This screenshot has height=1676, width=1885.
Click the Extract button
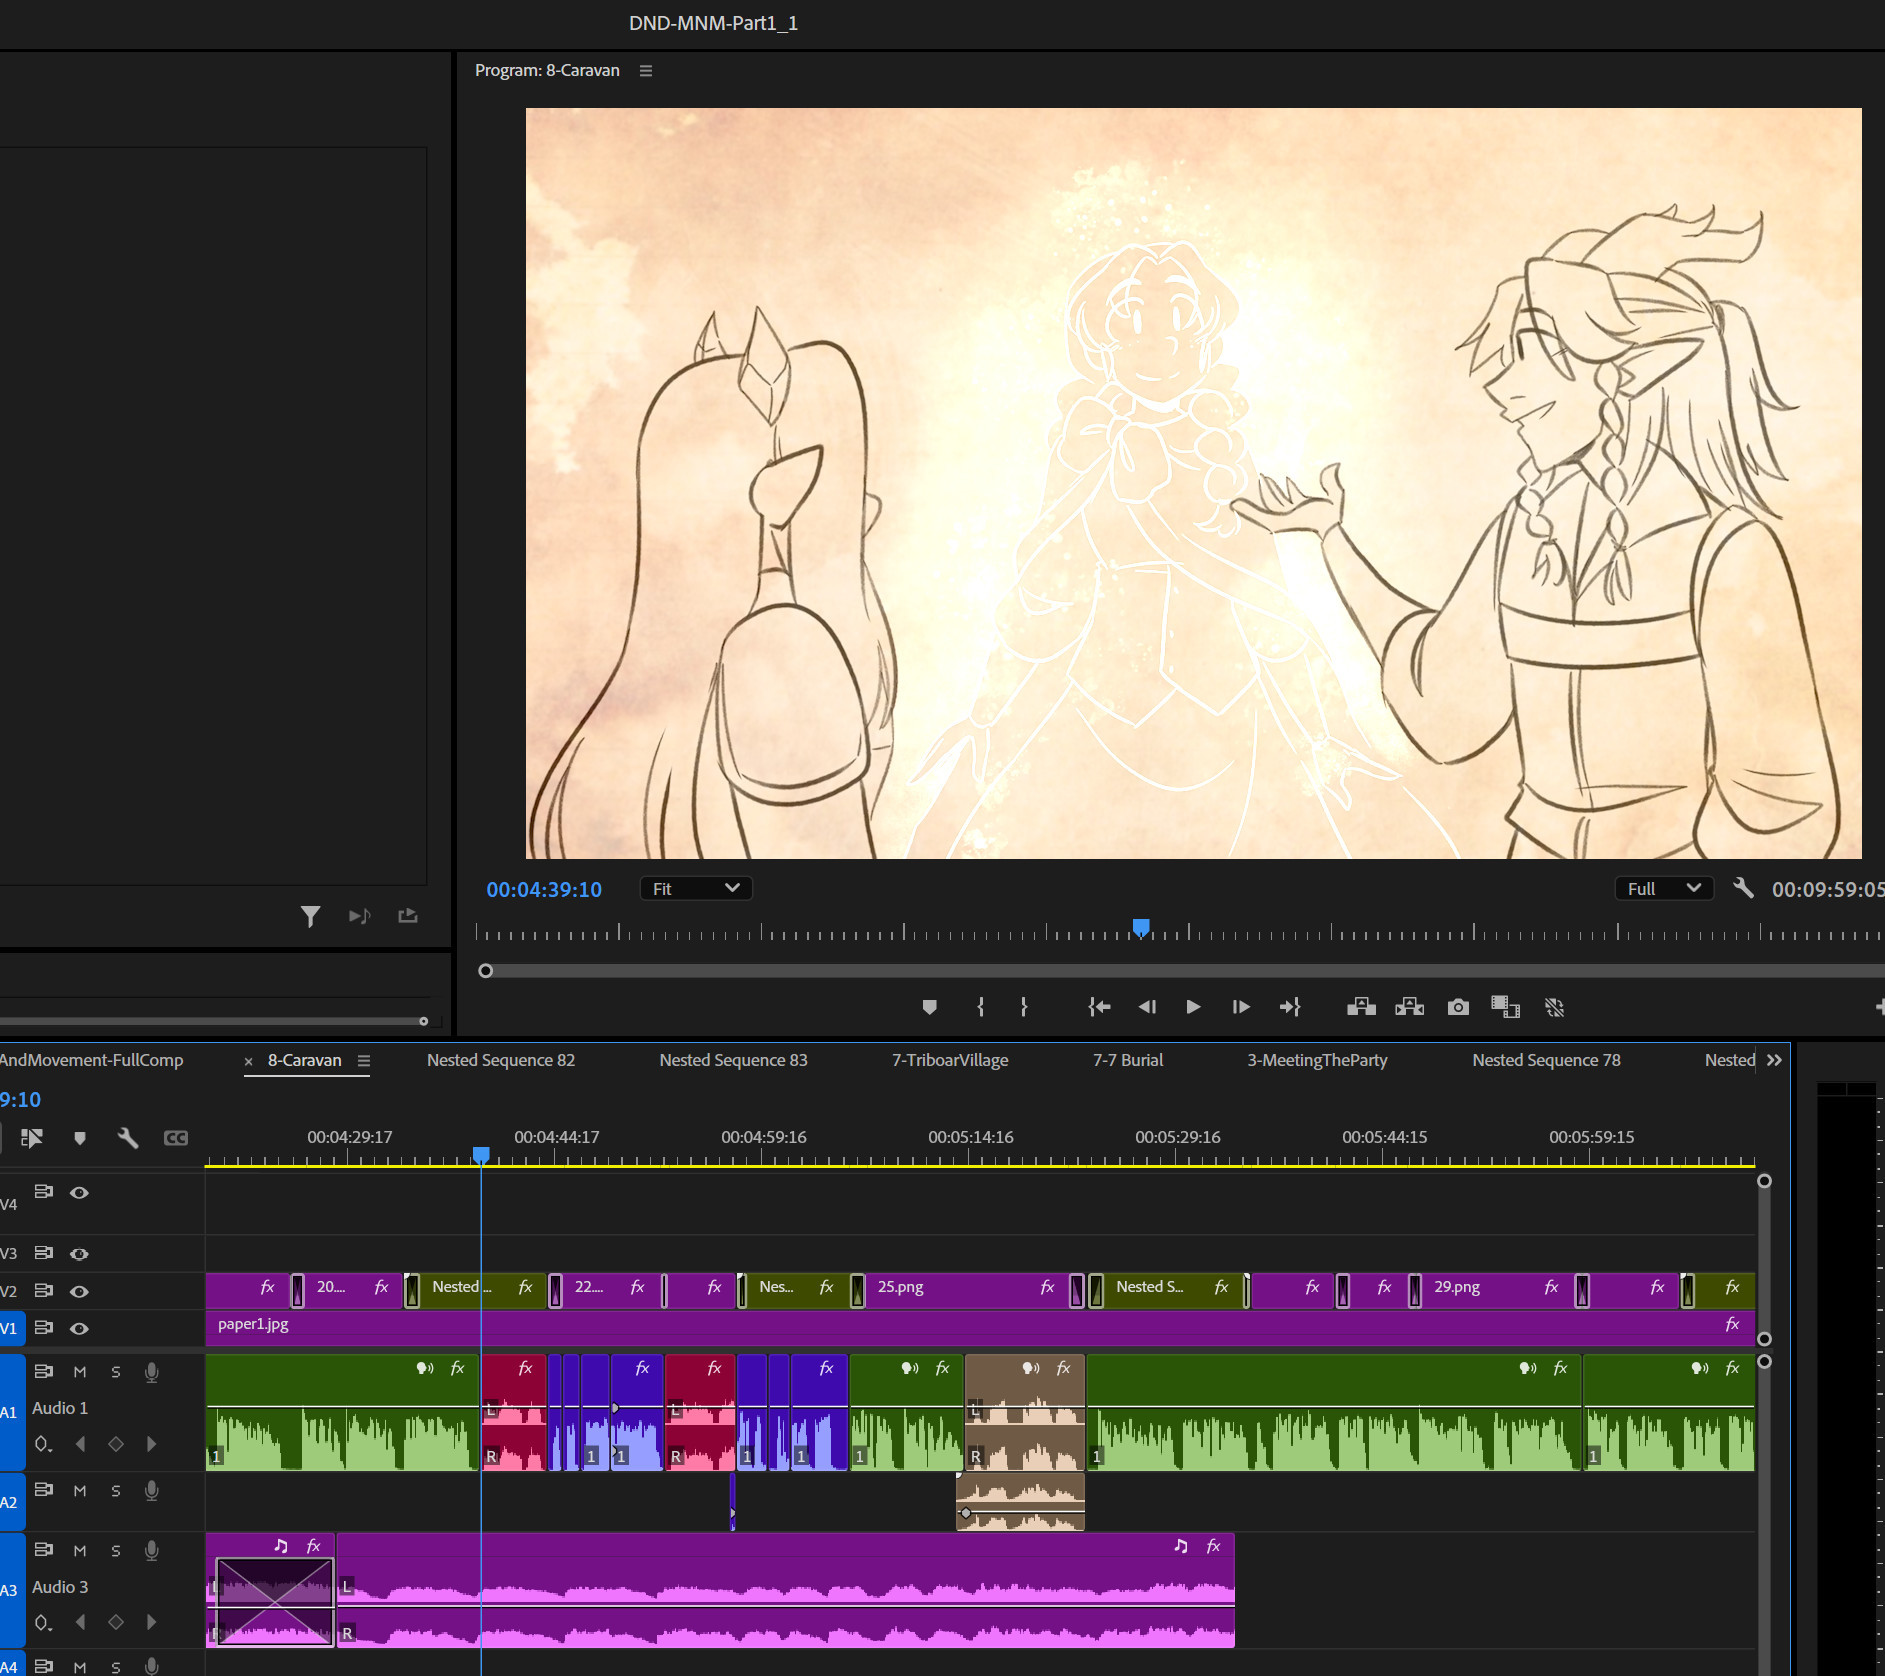click(x=1409, y=1007)
